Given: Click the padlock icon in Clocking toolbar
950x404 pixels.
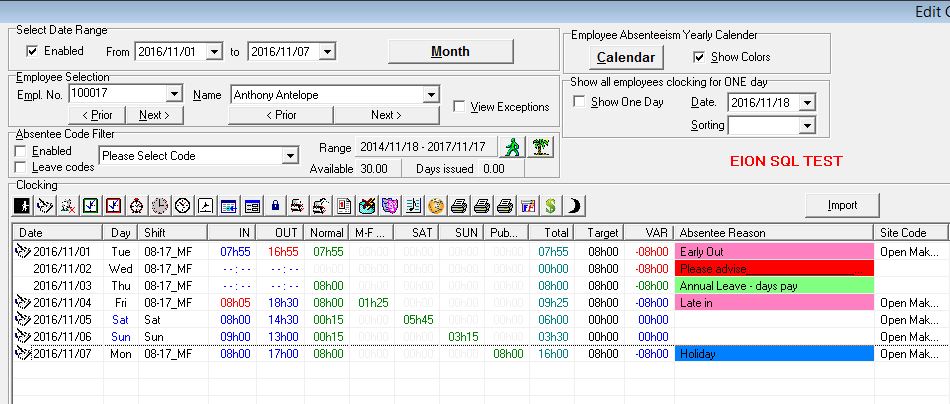Looking at the screenshot, I should (275, 205).
